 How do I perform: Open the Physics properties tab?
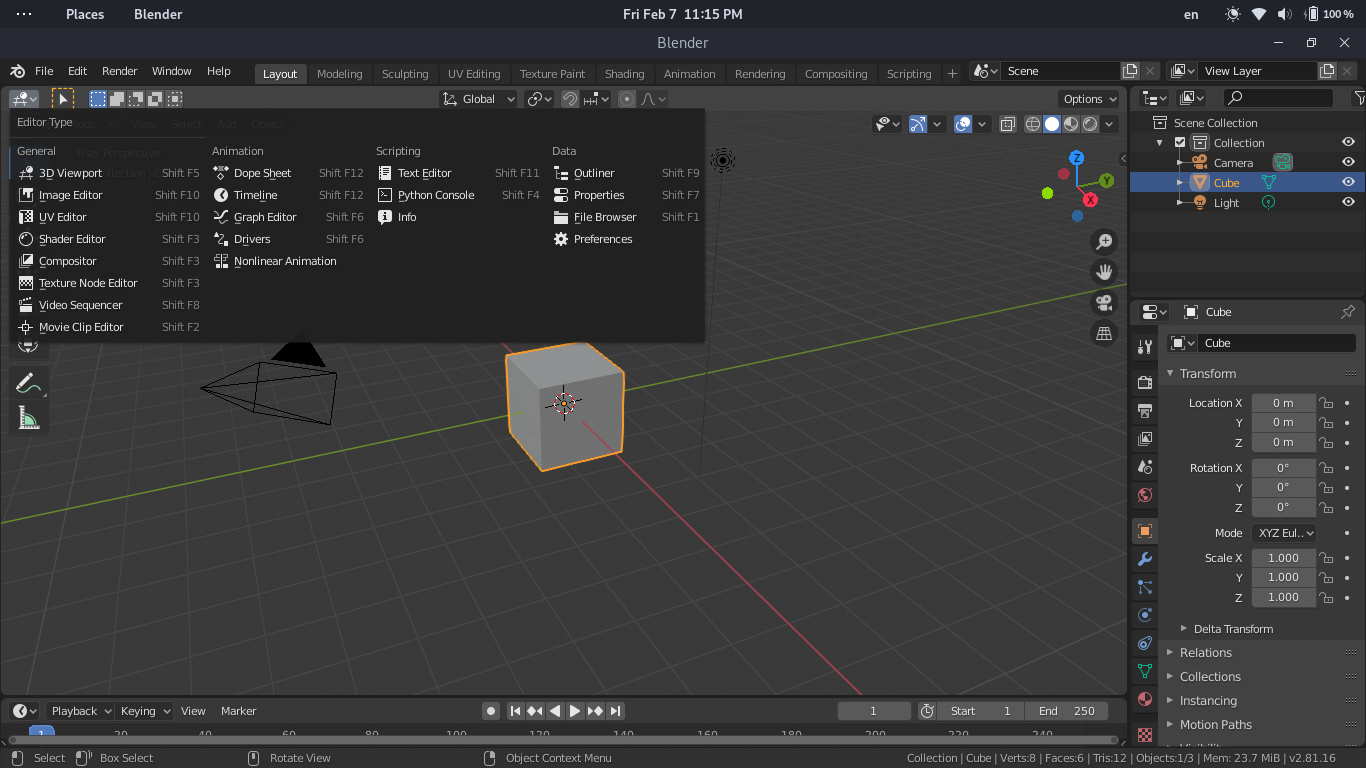[1145, 615]
